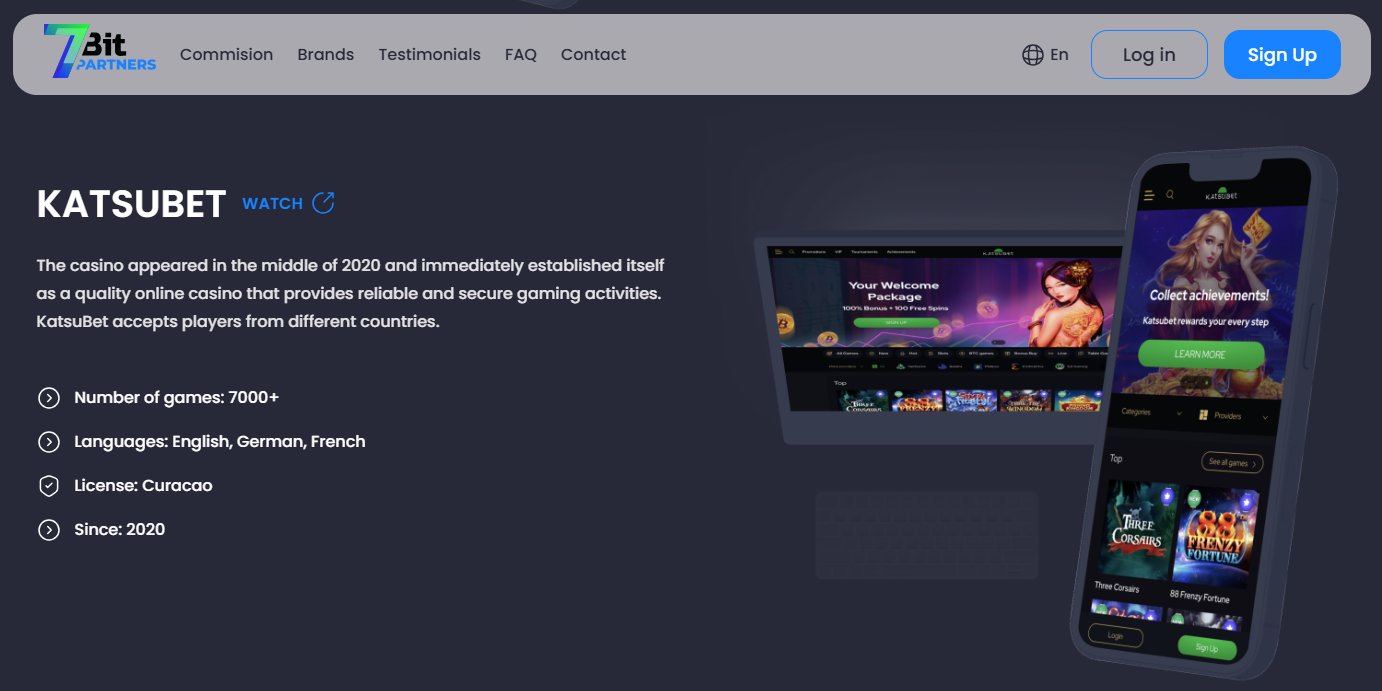Click the shield icon beside License: Curacao
The width and height of the screenshot is (1382, 691).
coord(49,486)
